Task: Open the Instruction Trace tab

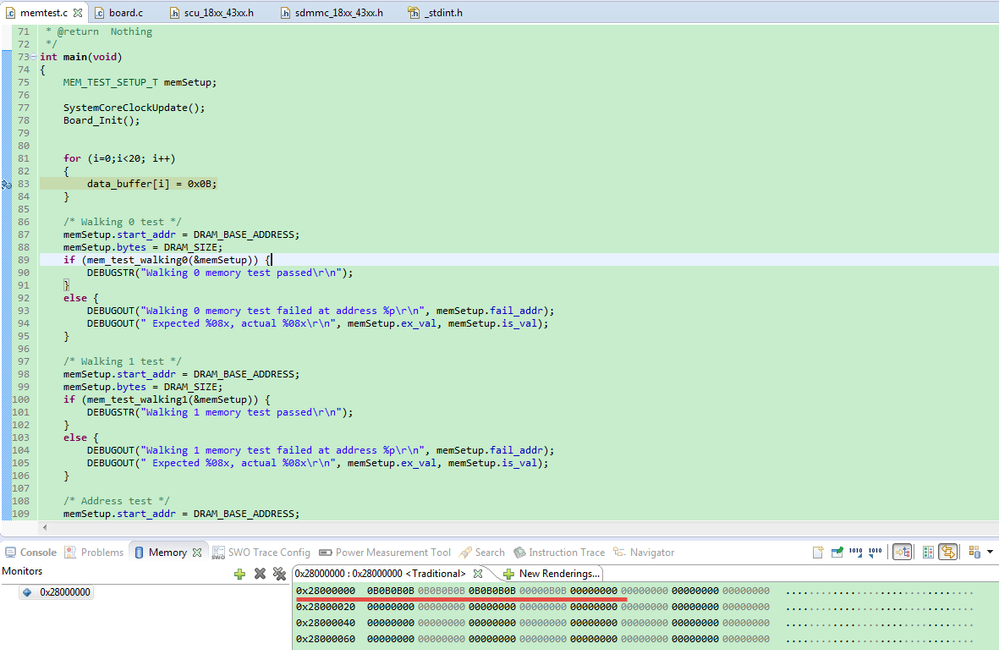Action: pos(559,552)
